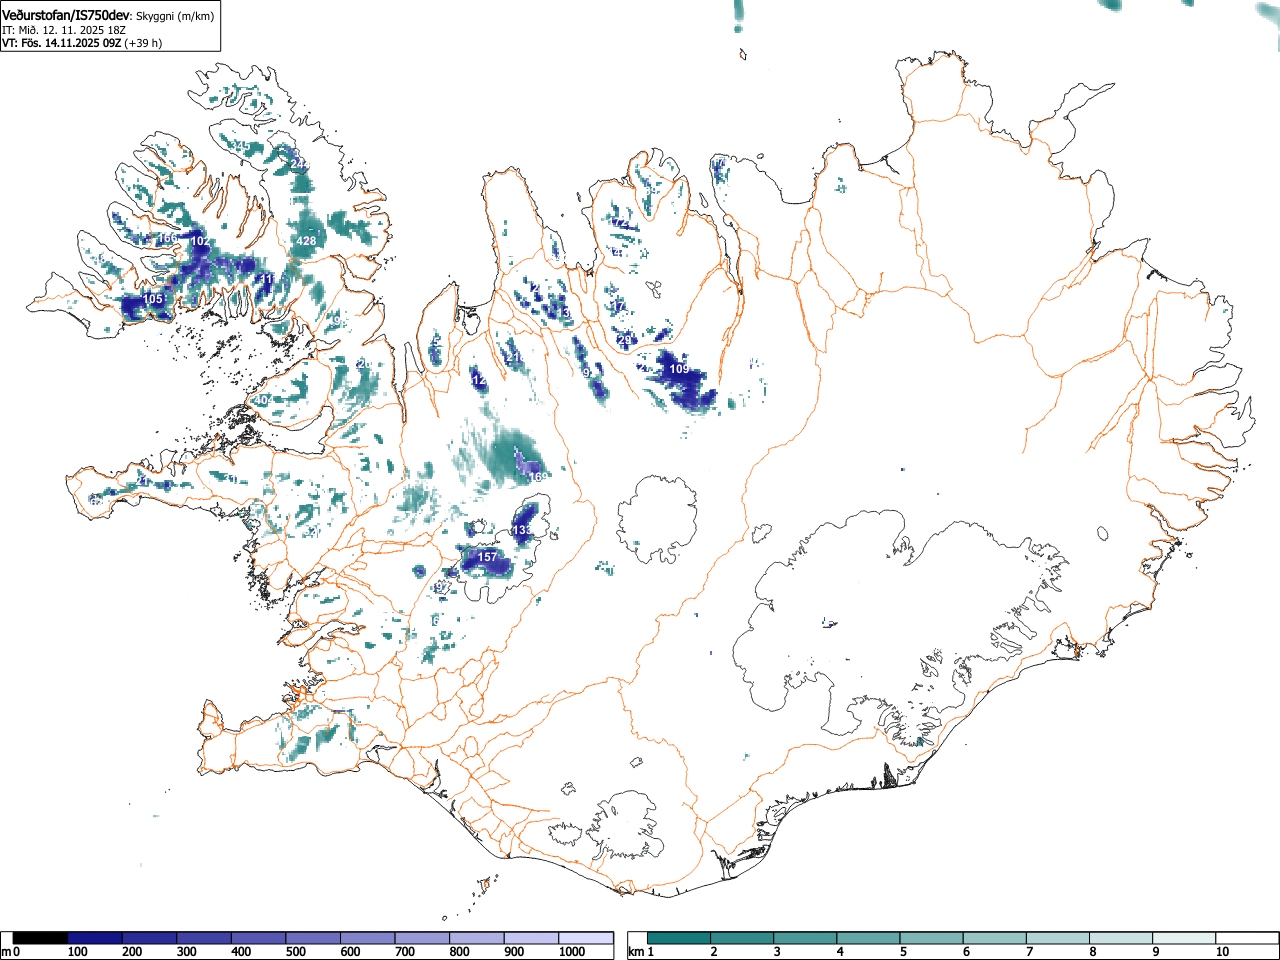This screenshot has height=960, width=1280.
Task: Click the 'IT: Mið. 12. 11. 2025 18Z' line
Action: pos(64,30)
